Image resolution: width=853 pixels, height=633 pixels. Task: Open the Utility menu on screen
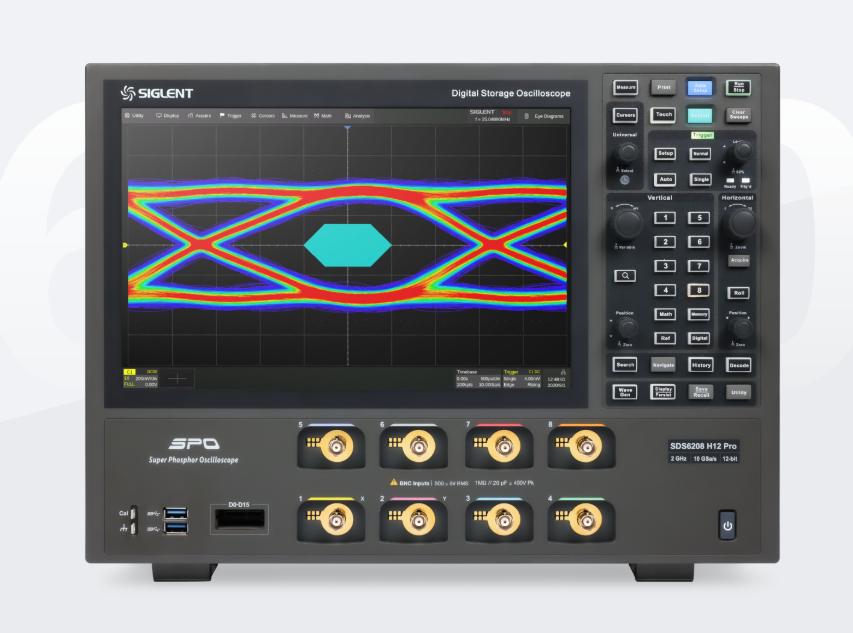[x=134, y=116]
